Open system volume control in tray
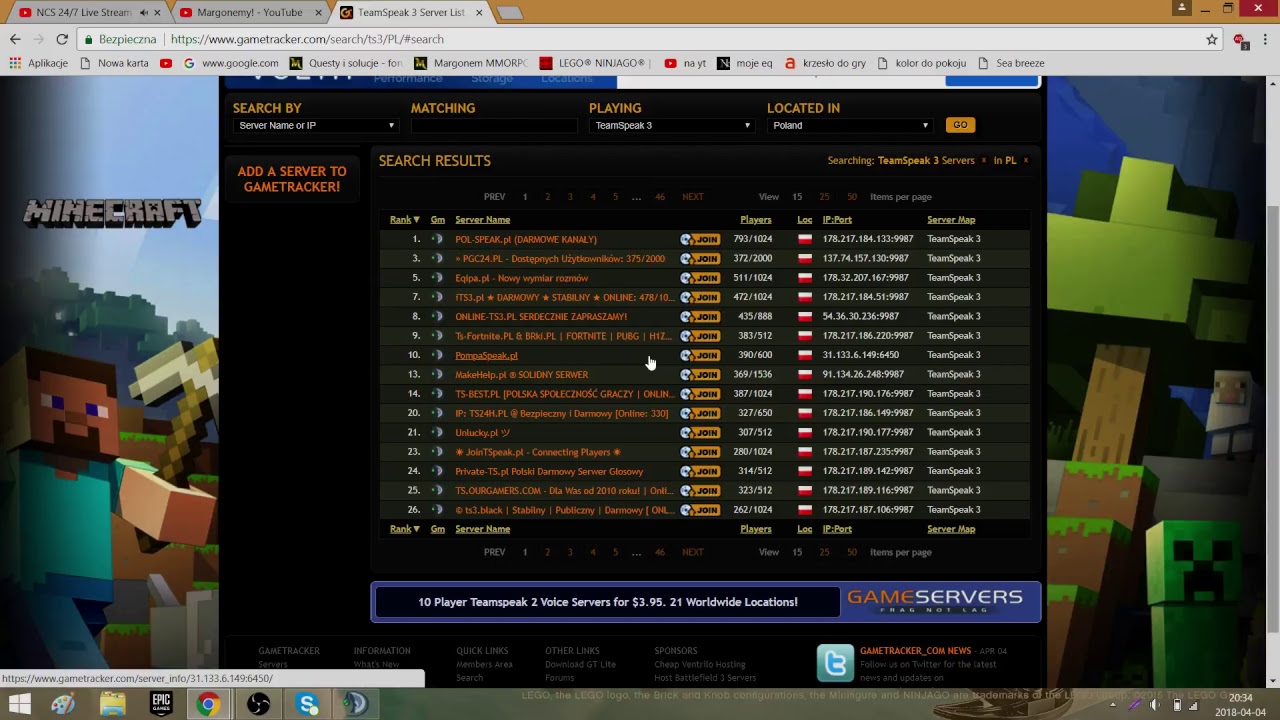The image size is (1280, 720). coord(1155,705)
